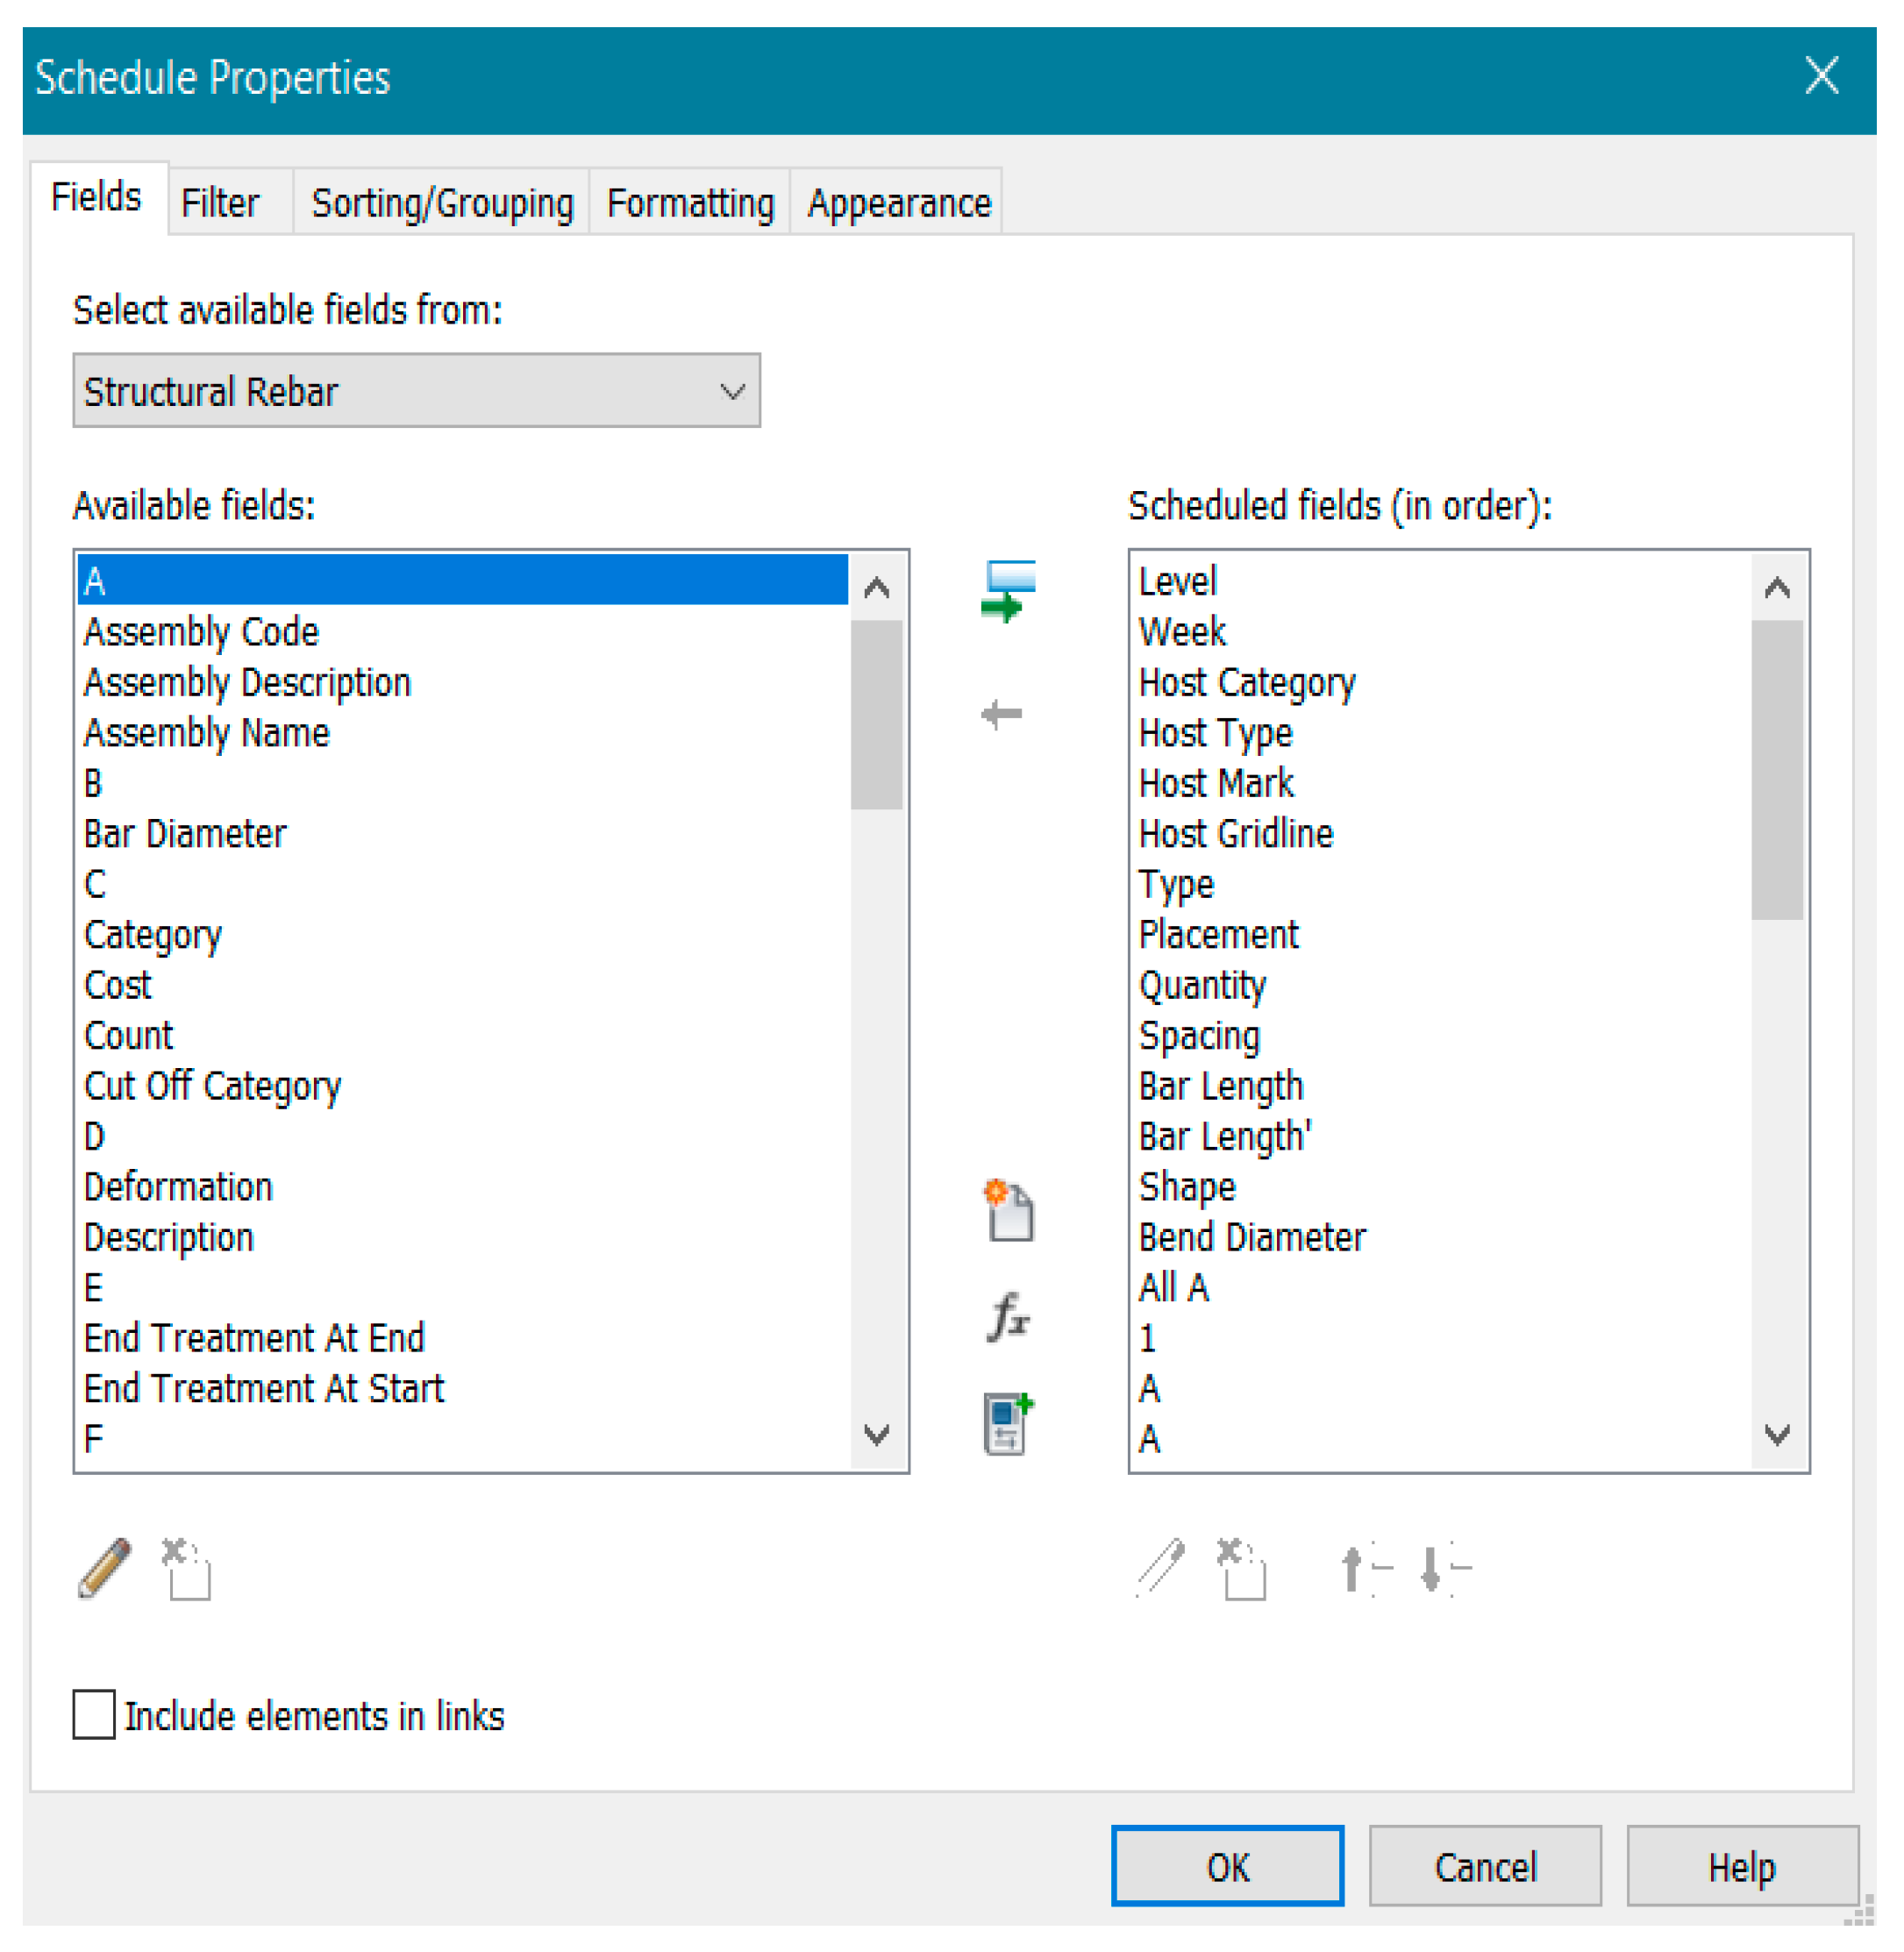
Task: Click the Combine parameters icon
Action: click(1008, 1423)
